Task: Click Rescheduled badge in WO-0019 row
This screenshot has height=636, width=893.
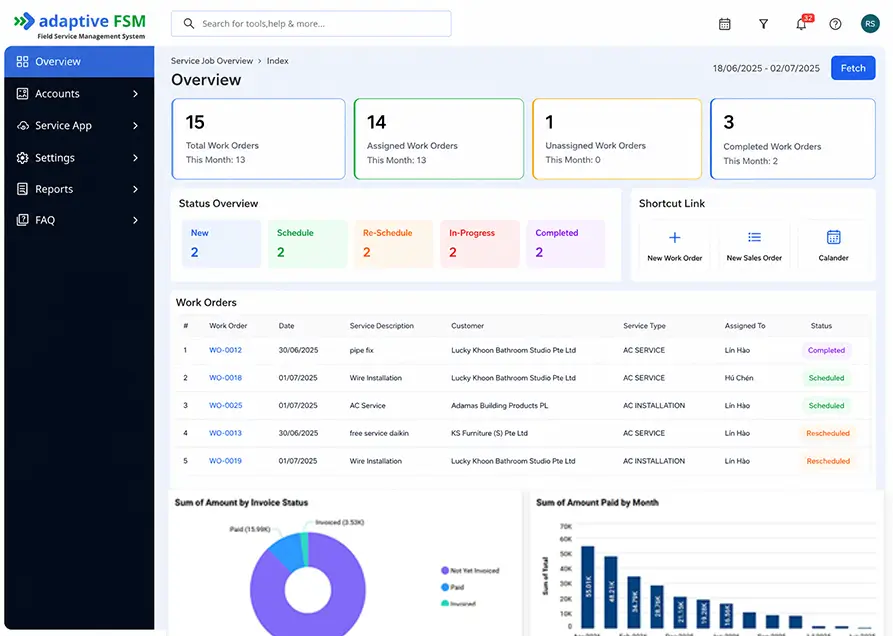Action: (828, 461)
